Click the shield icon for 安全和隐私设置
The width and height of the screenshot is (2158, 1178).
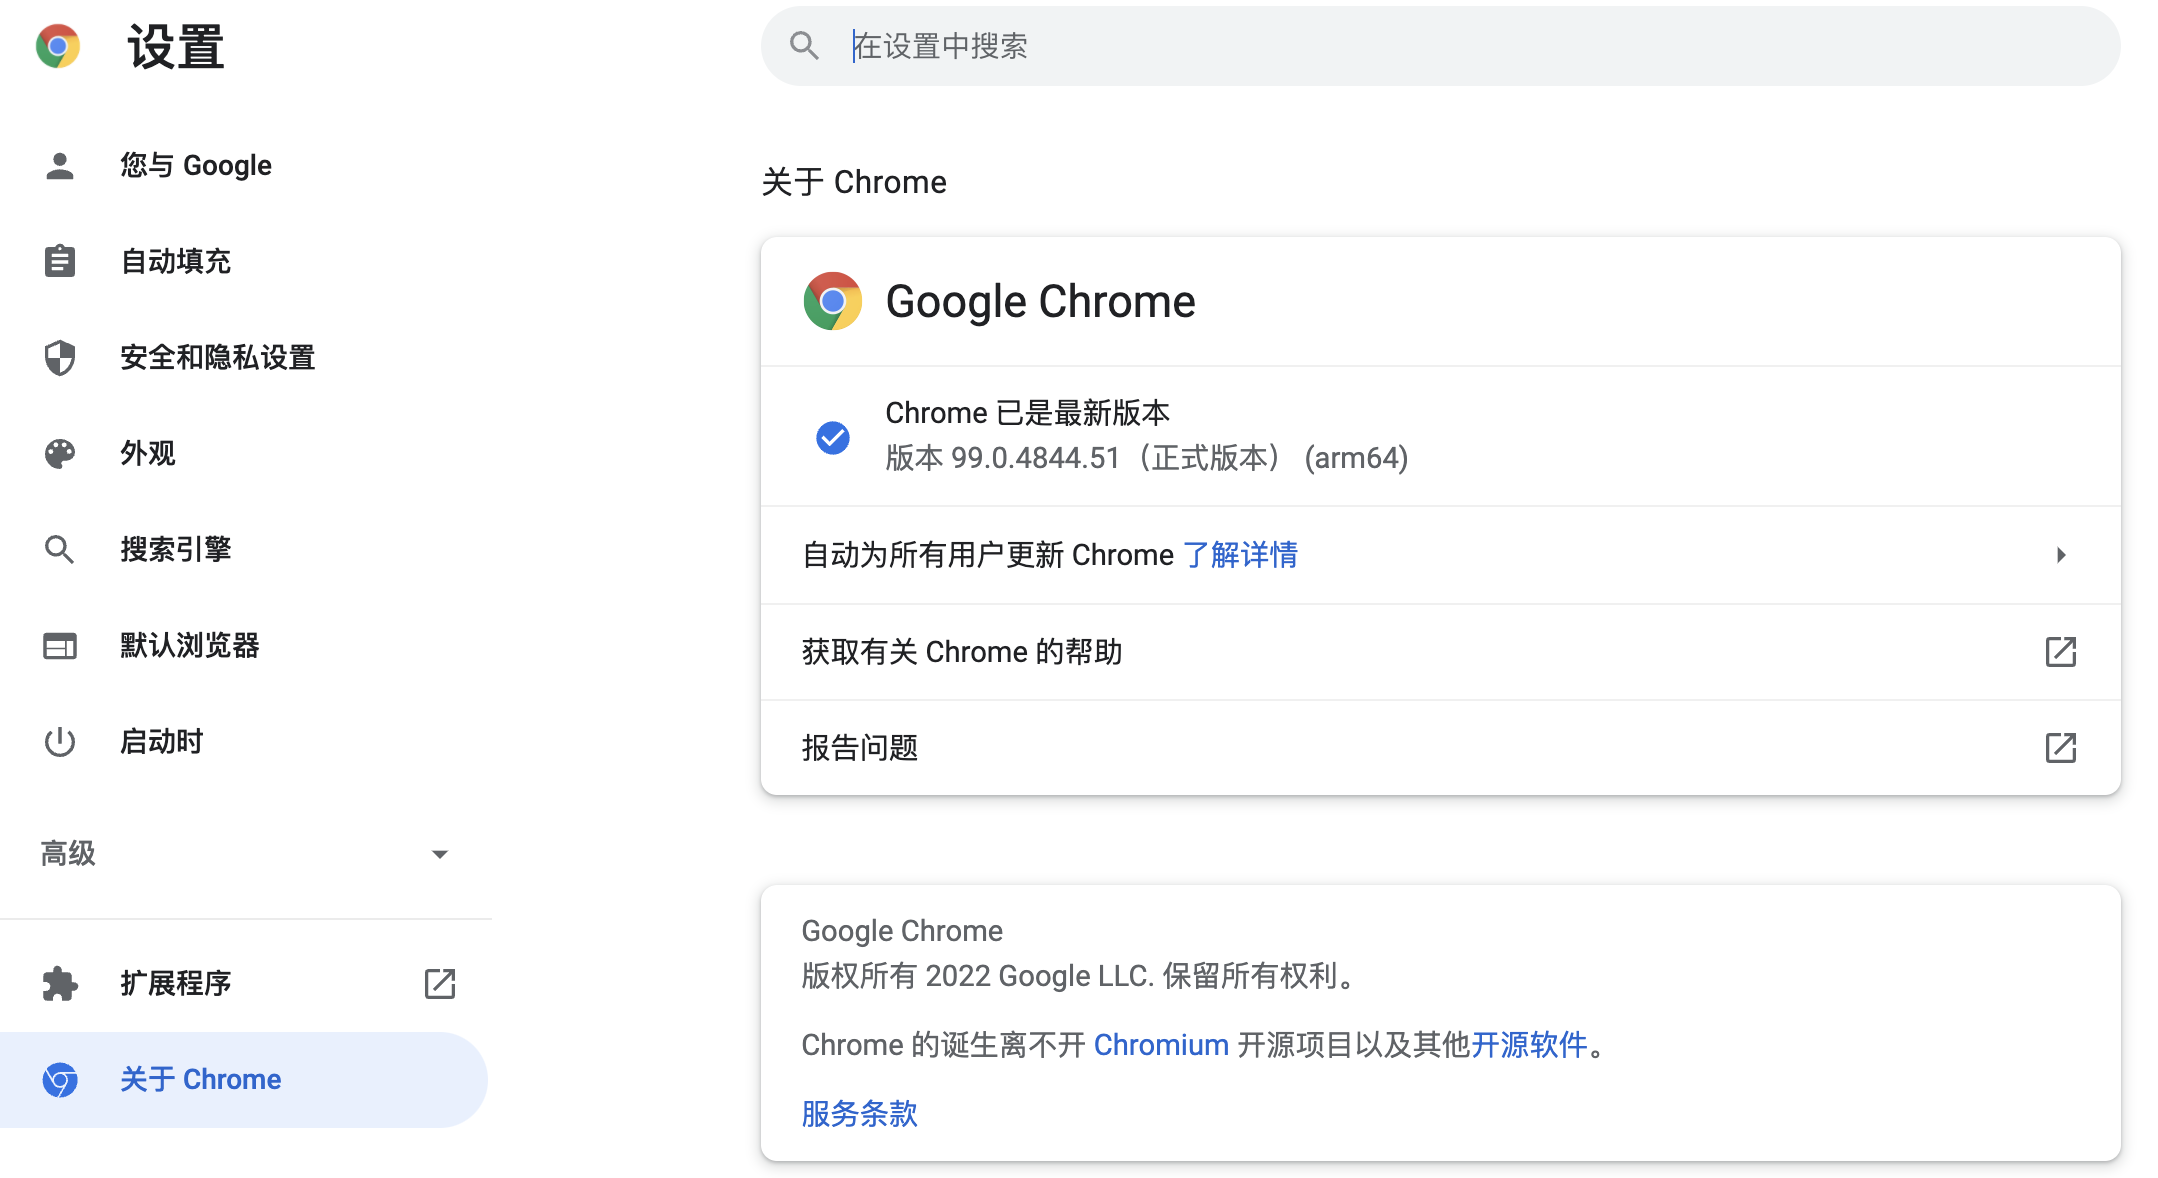pyautogui.click(x=60, y=357)
